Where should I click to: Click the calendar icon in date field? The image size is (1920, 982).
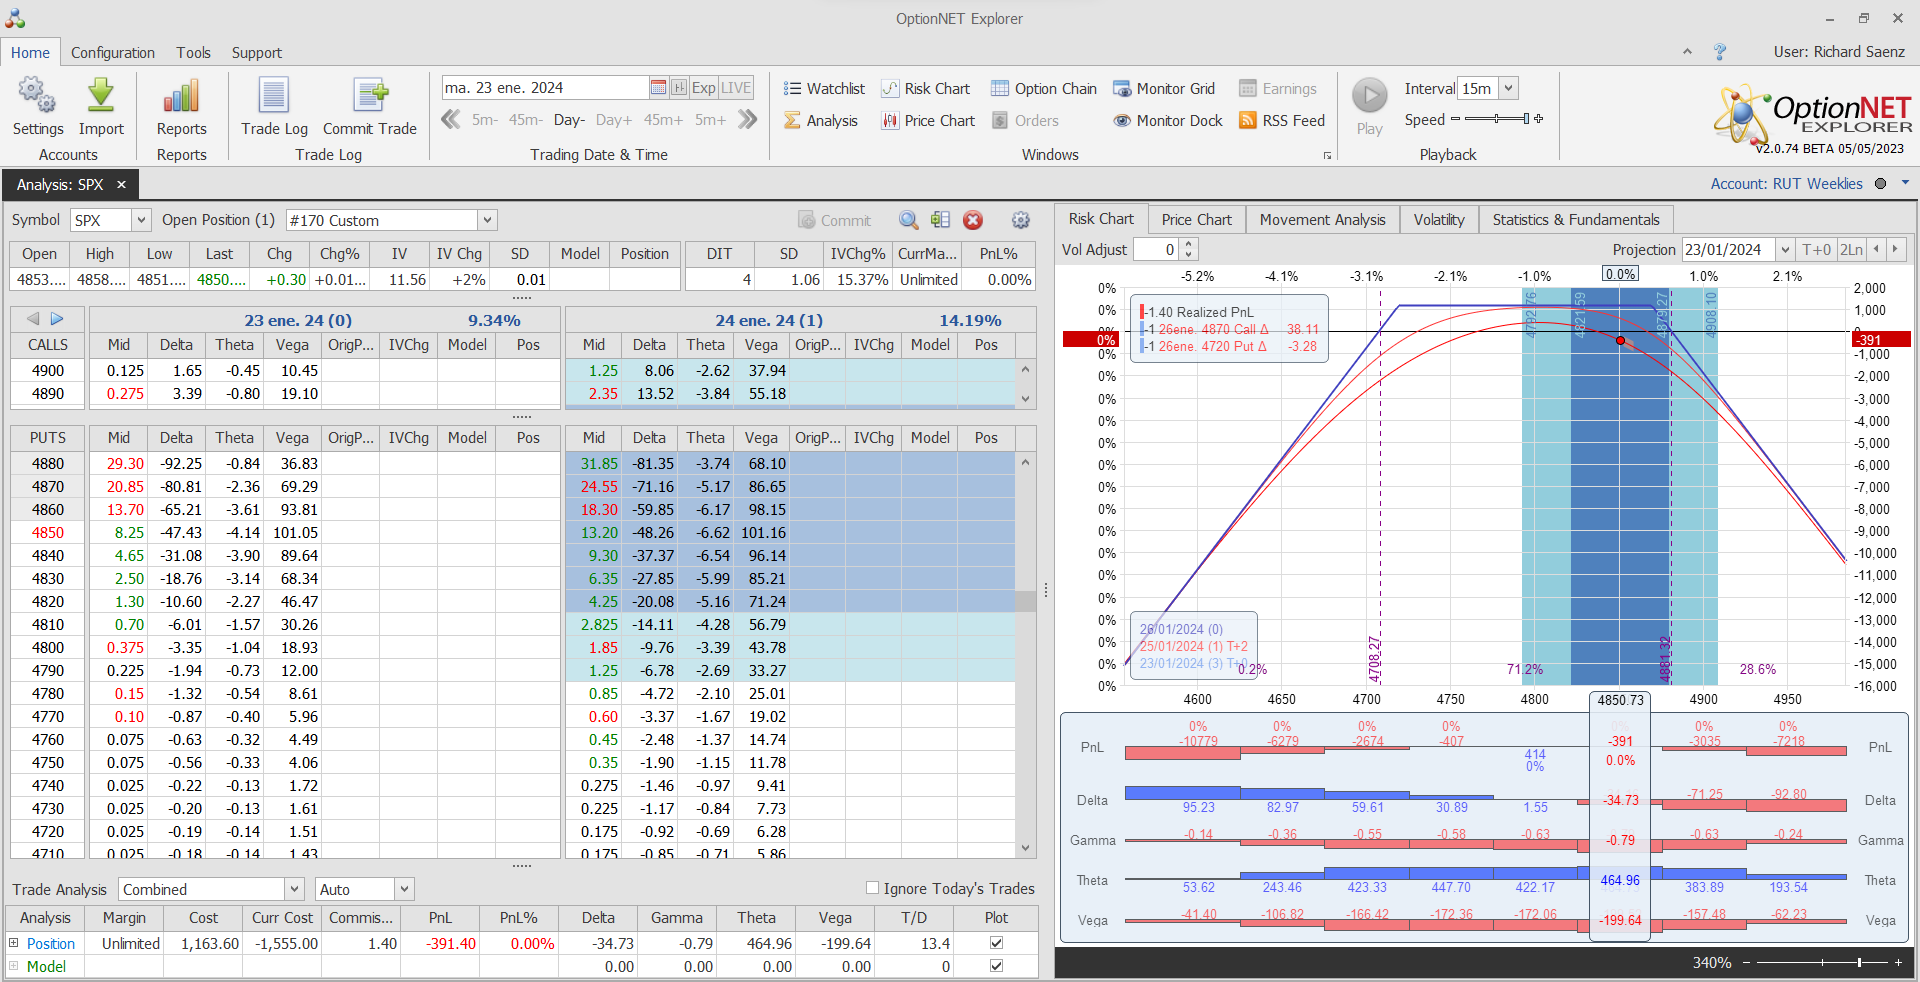tap(658, 88)
